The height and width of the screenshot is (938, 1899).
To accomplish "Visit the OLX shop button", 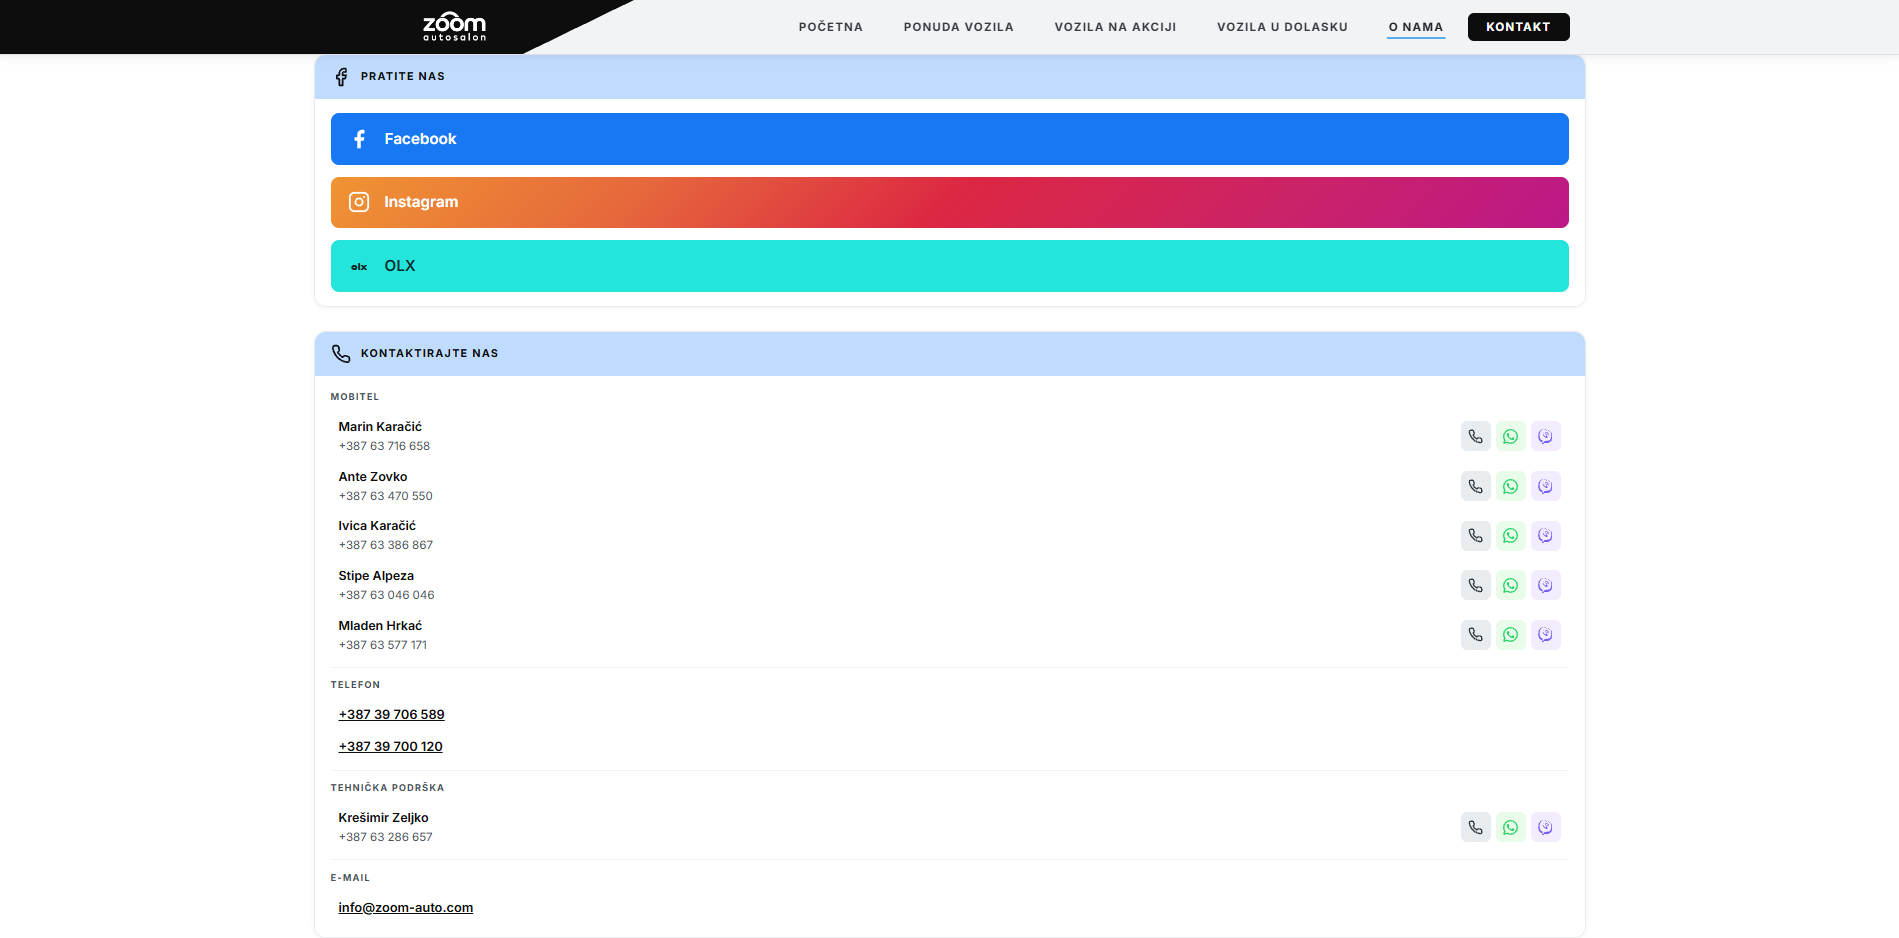I will pyautogui.click(x=949, y=266).
